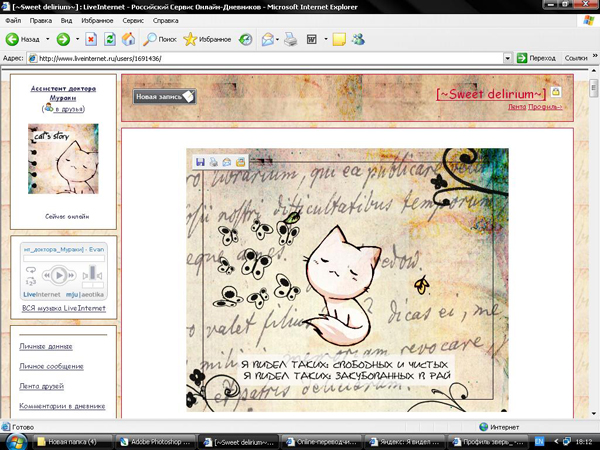Open the Forward button history dropdown arrow
The image size is (600, 450).
click(77, 39)
